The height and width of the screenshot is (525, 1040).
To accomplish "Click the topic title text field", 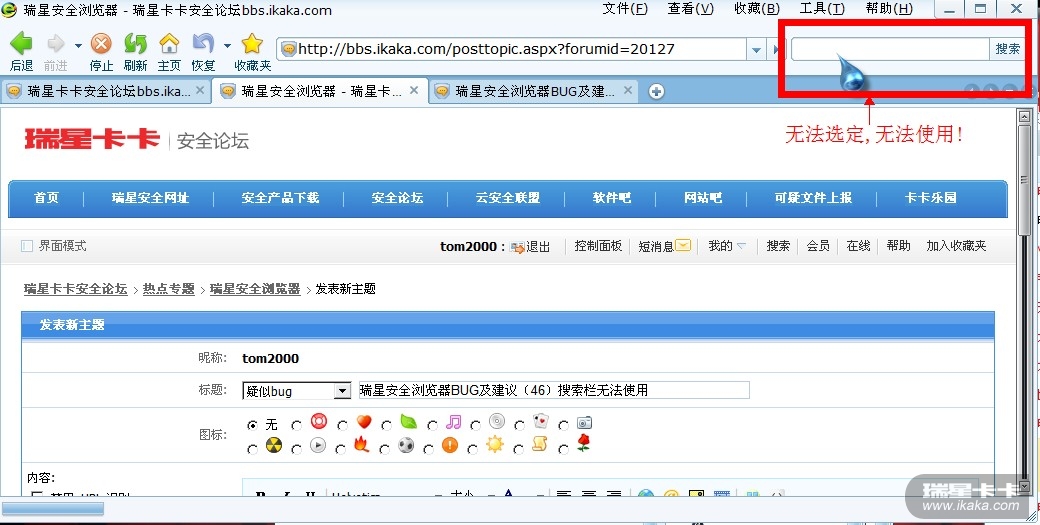I will pyautogui.click(x=554, y=390).
